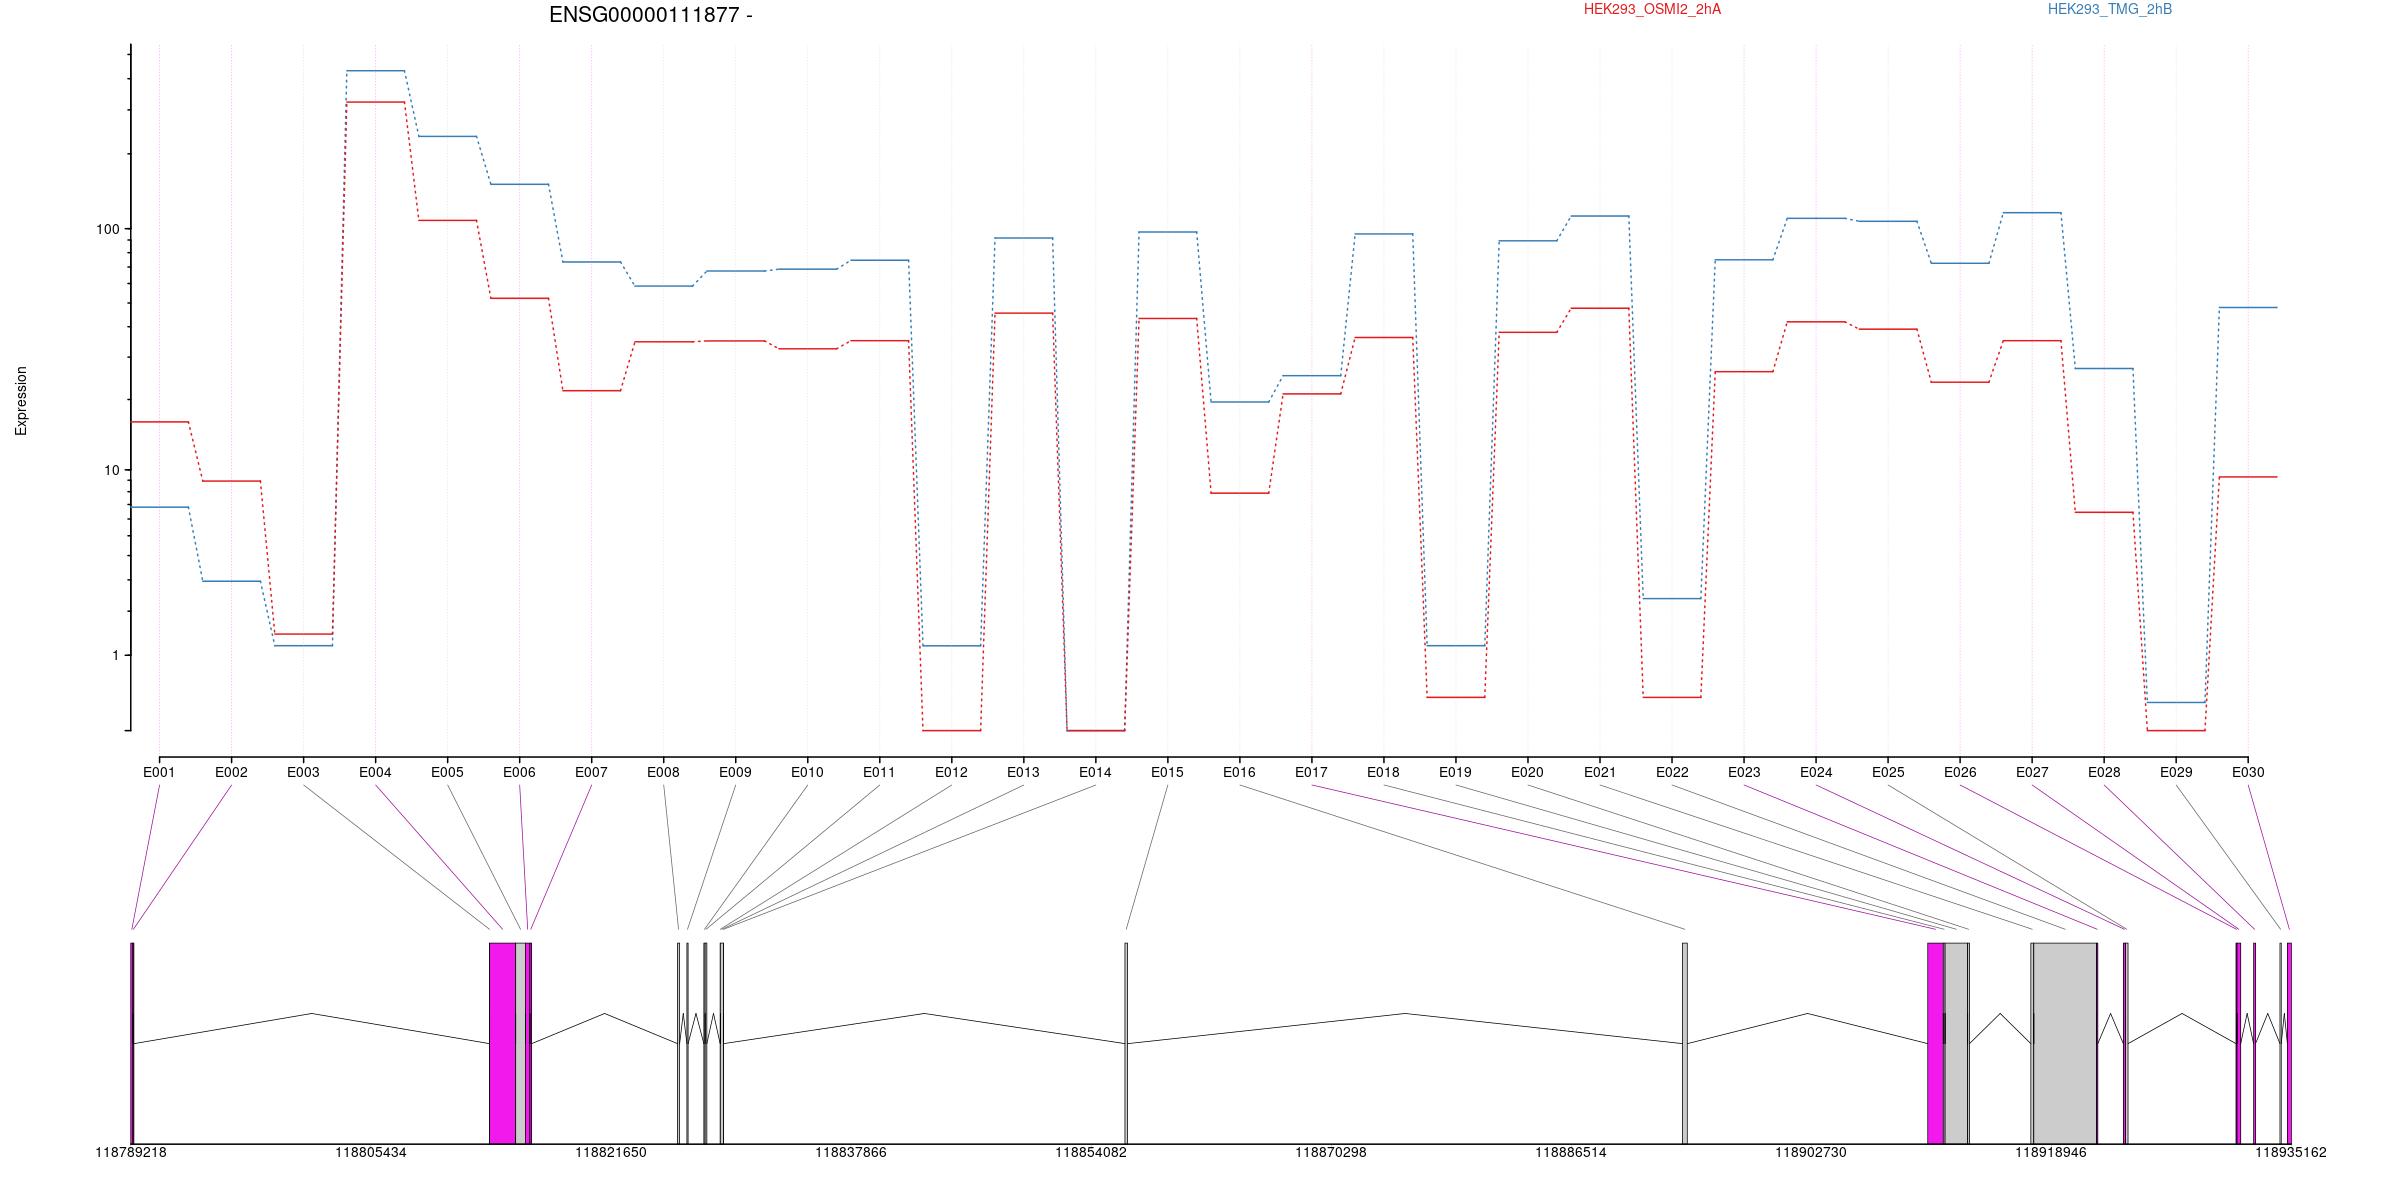2400x1200 pixels.
Task: Click exon label E008
Action: point(663,772)
